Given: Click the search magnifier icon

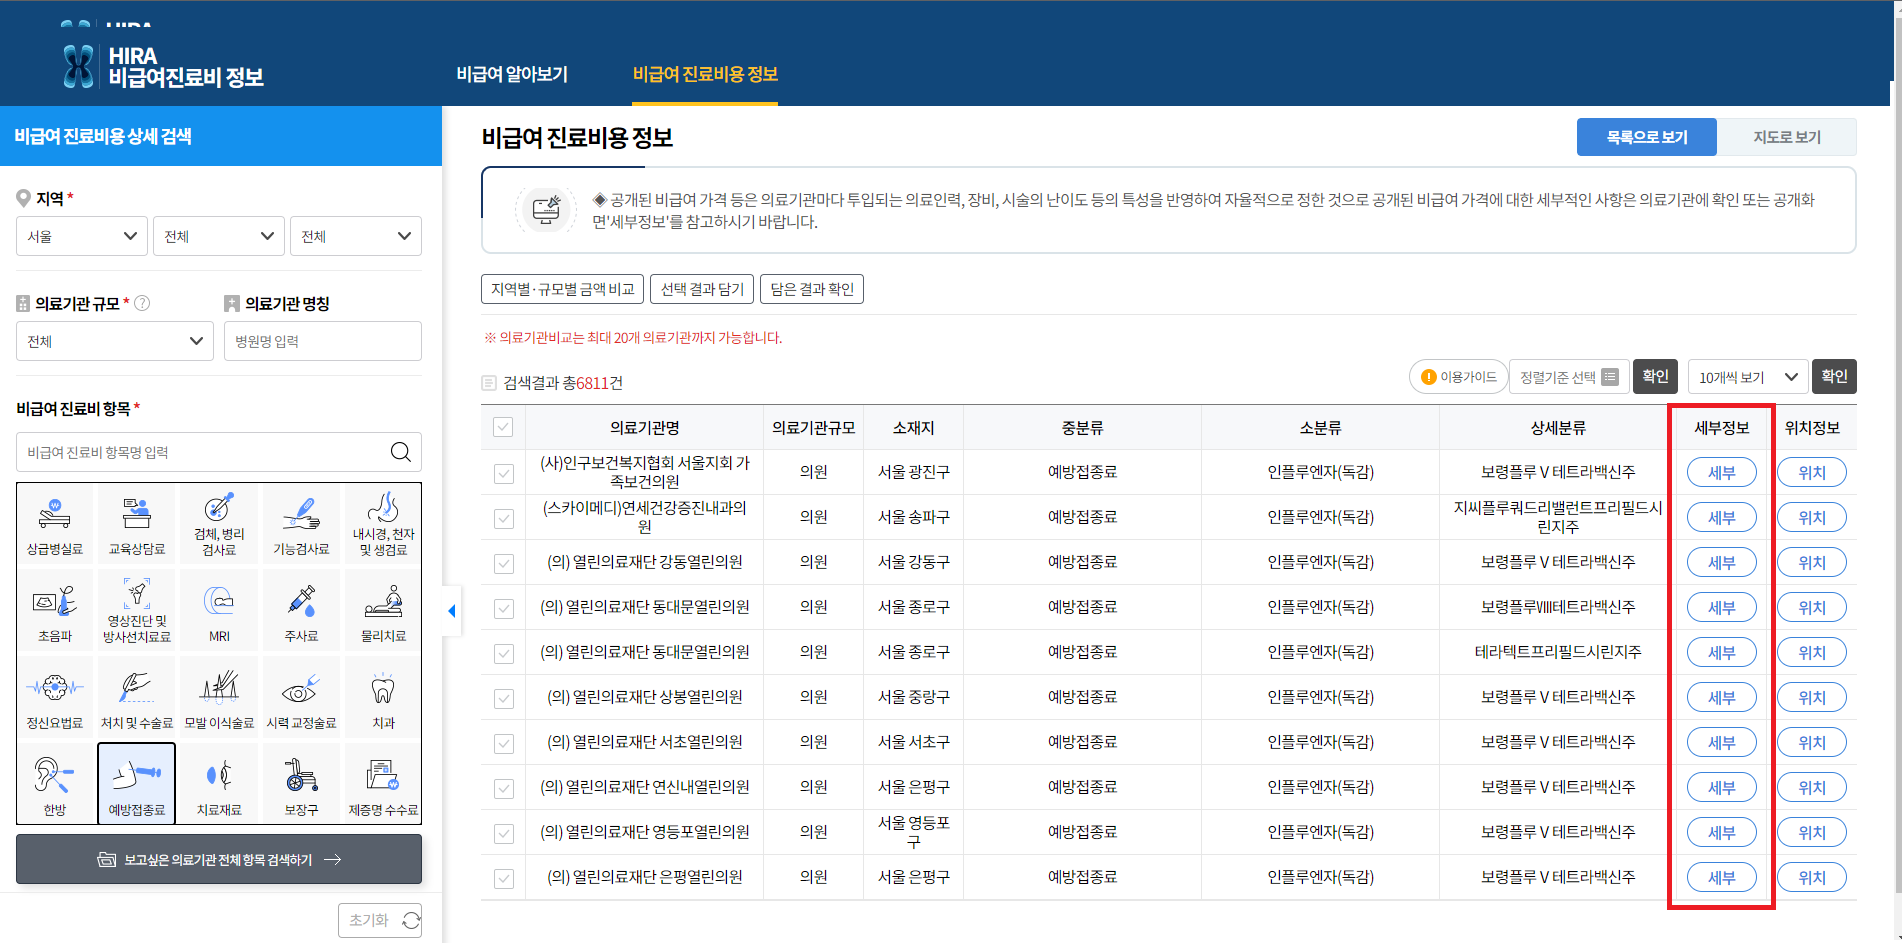Looking at the screenshot, I should coord(401,452).
